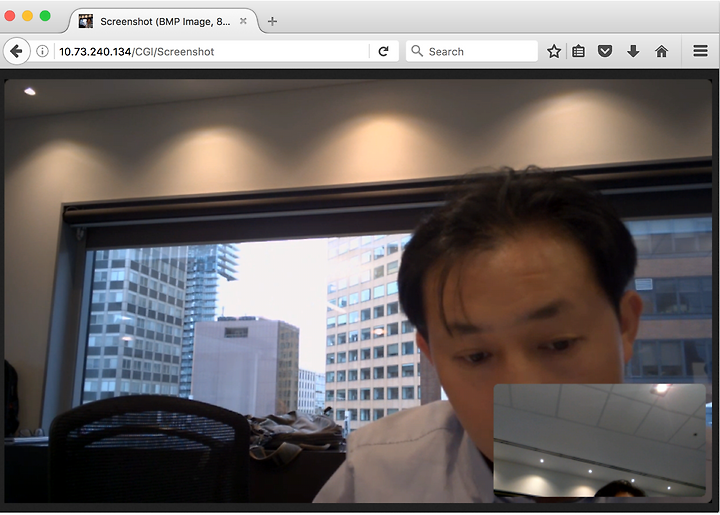Click the tab favicon thumbnail

click(x=86, y=21)
